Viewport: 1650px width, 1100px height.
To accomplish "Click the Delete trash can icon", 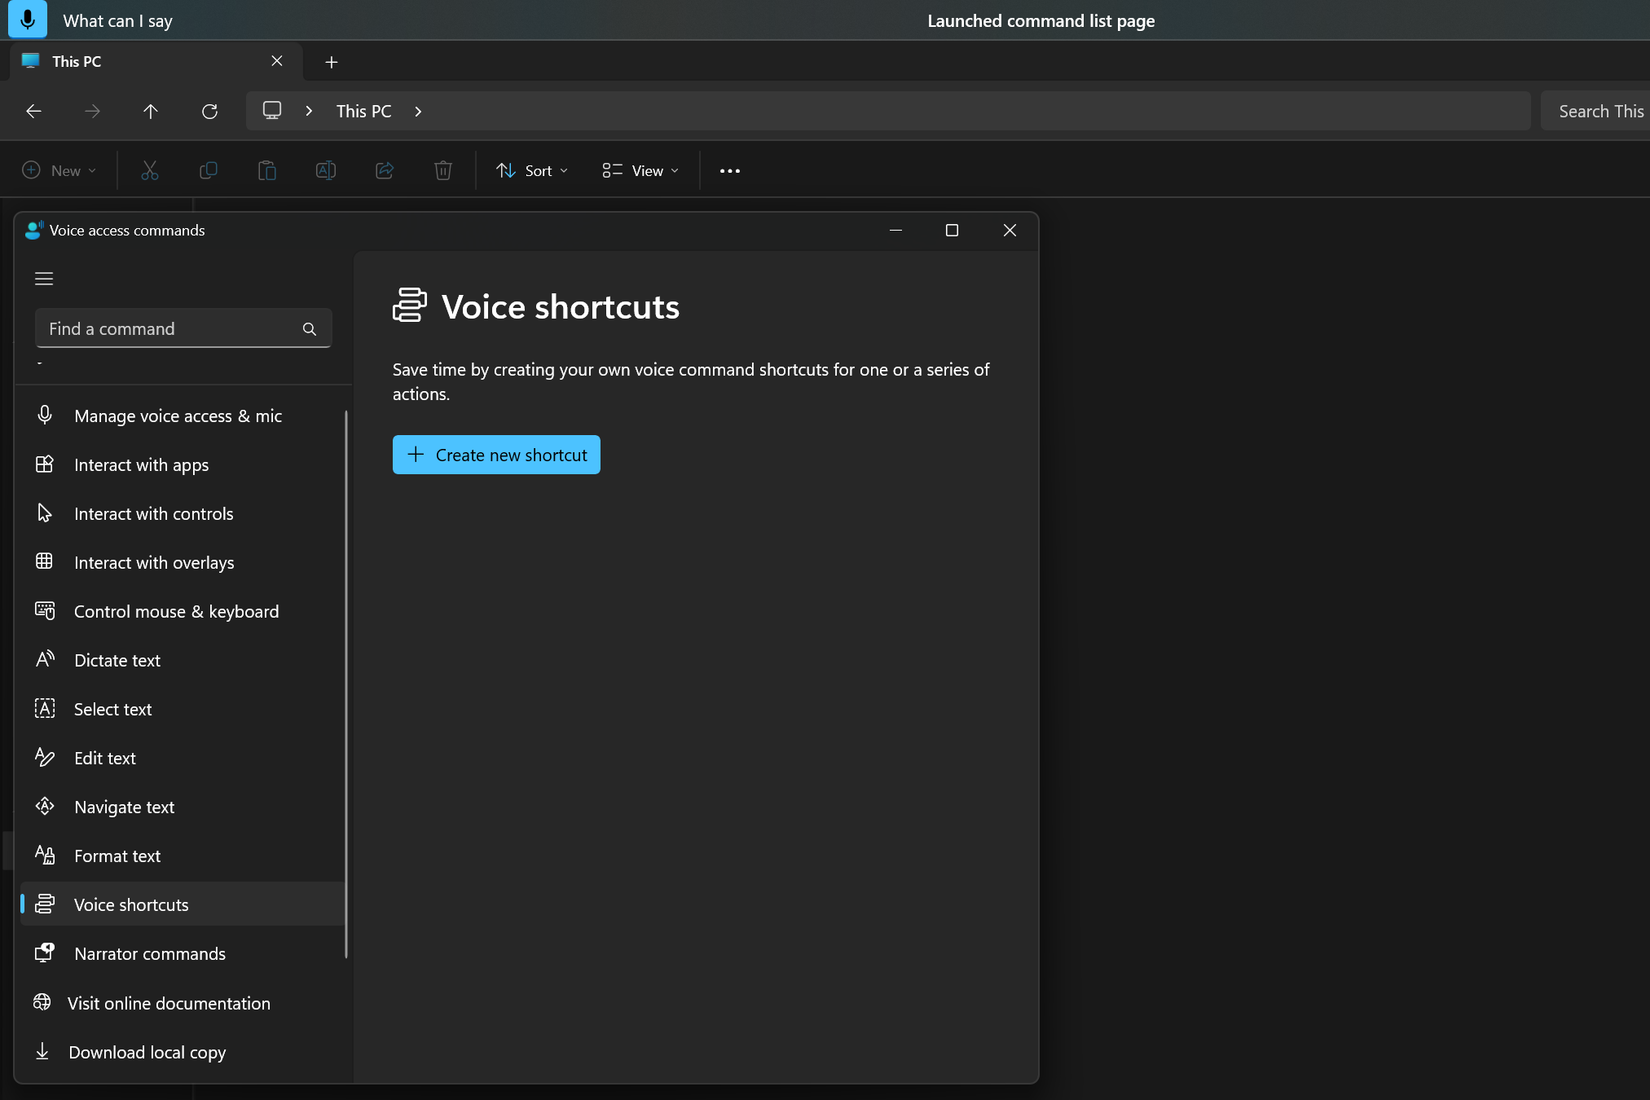I will [443, 171].
